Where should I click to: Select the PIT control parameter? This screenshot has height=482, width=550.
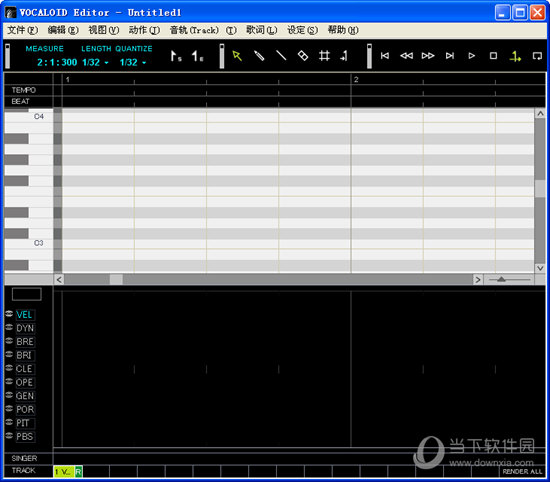[x=25, y=423]
